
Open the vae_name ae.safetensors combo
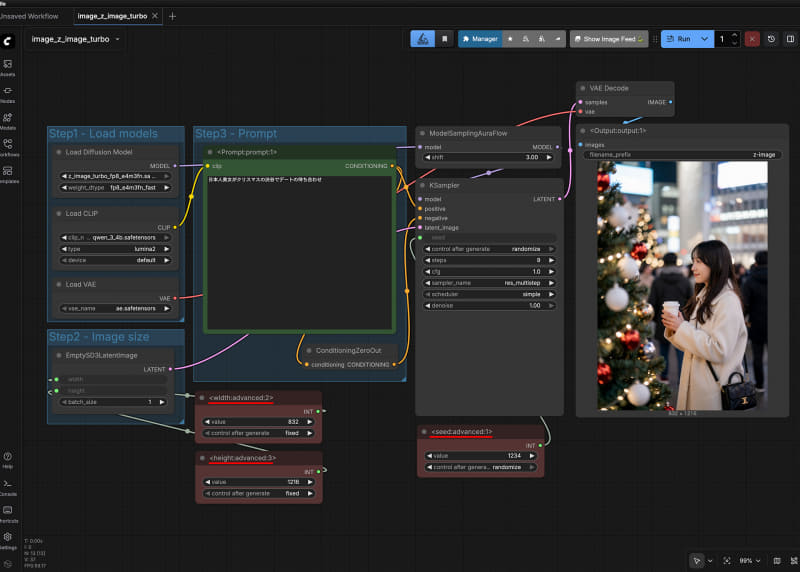115,308
